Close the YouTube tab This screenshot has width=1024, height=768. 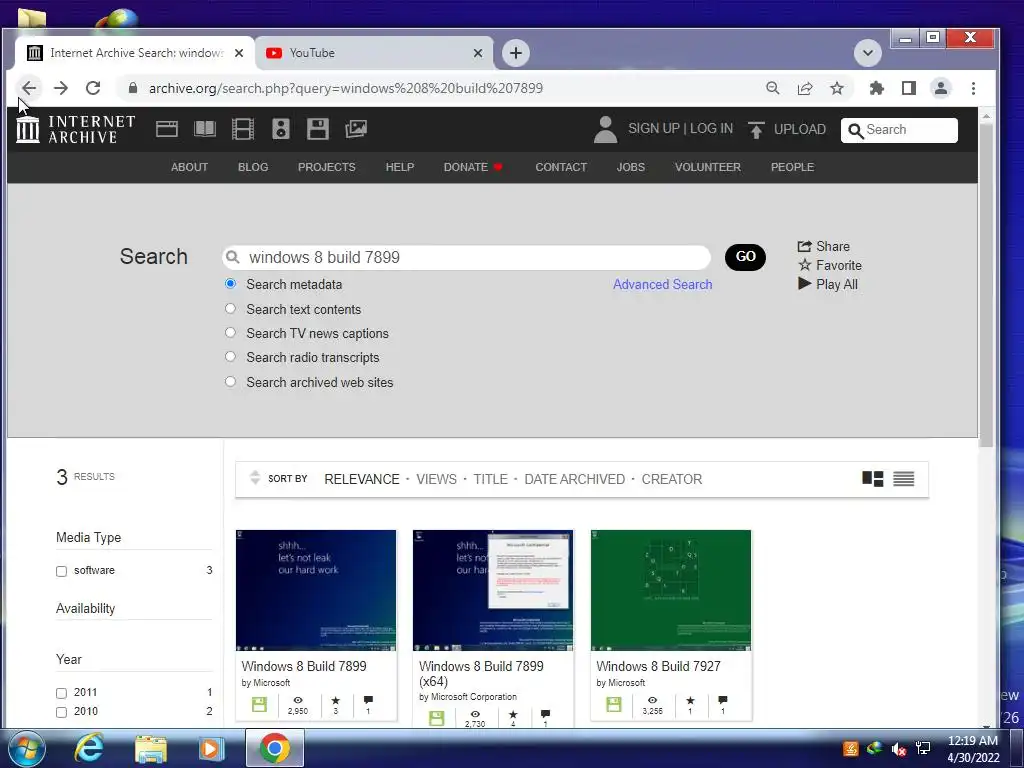[478, 53]
